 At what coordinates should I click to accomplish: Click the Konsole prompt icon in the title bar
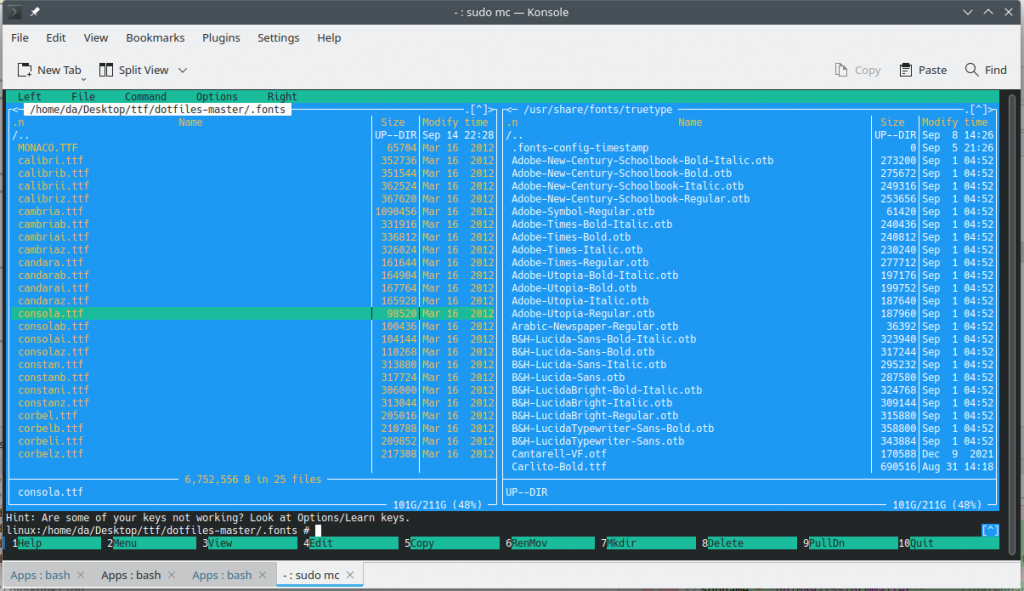pos(14,13)
